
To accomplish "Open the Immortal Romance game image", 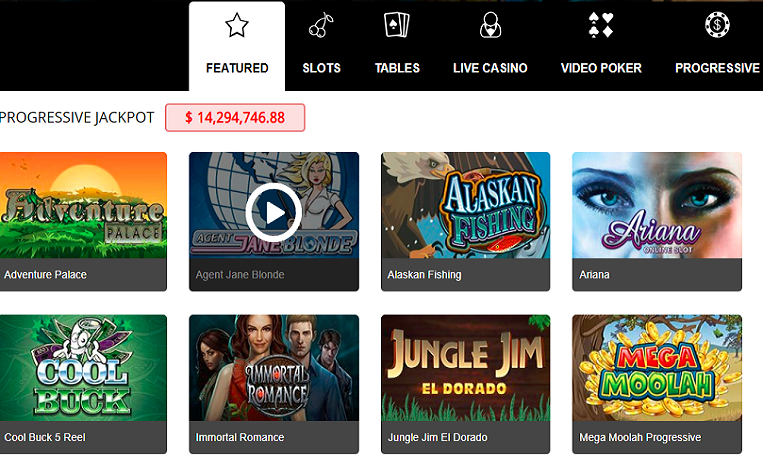I will [x=274, y=368].
